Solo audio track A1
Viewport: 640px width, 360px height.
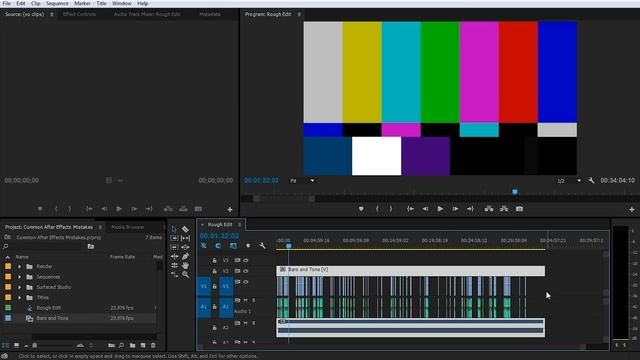253,300
